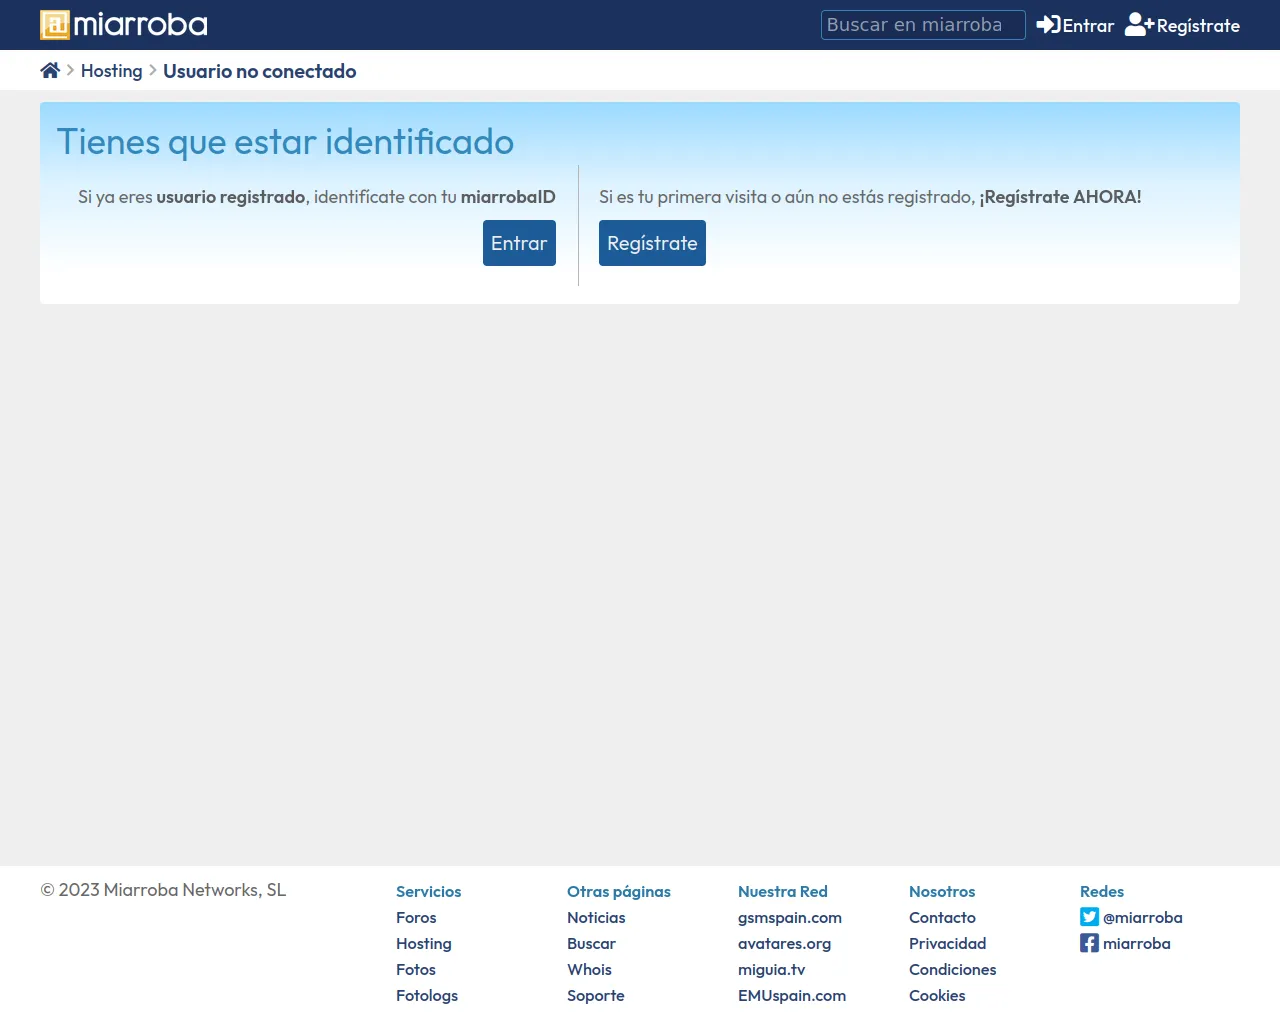
Task: Focus the Buscar en miarroba search field
Action: 922,25
